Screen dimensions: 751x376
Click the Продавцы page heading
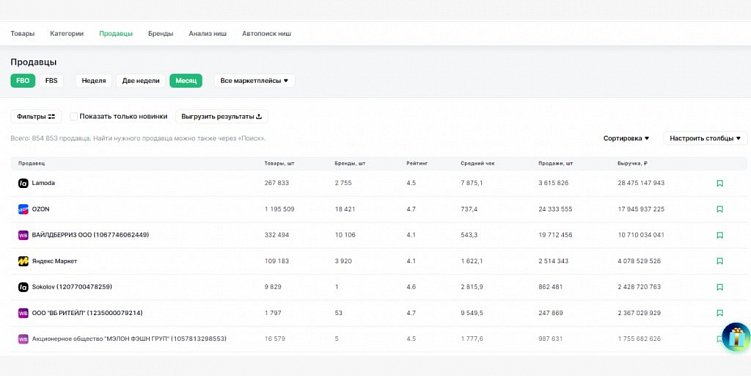34,62
